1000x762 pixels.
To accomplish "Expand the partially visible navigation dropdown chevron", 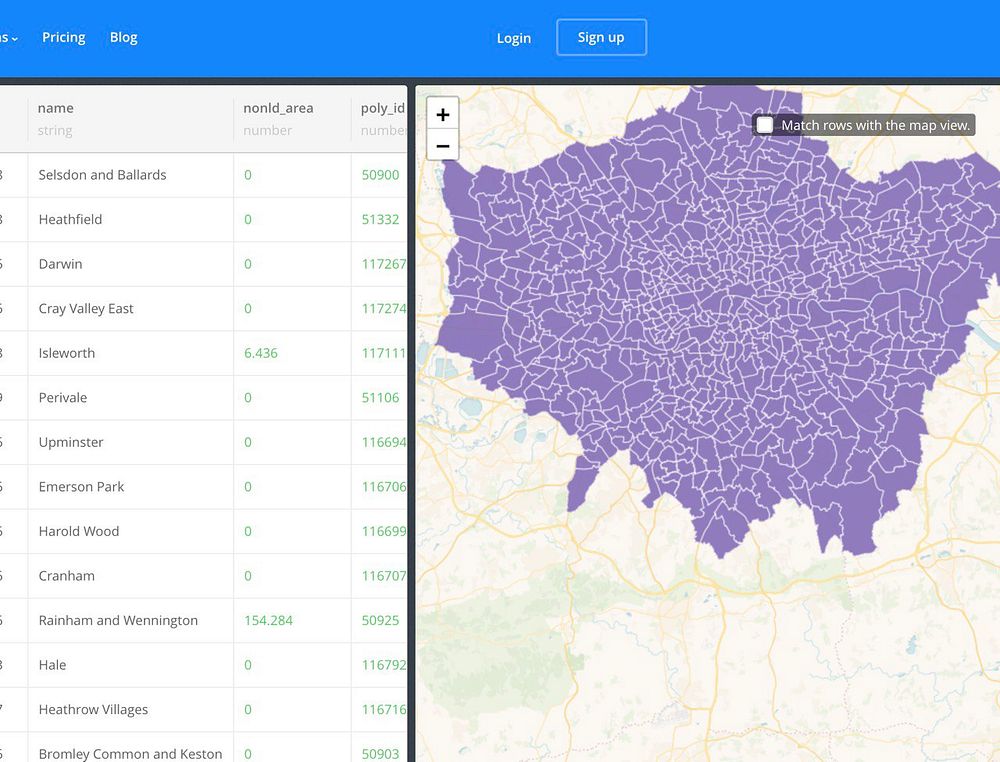I will tap(14, 38).
